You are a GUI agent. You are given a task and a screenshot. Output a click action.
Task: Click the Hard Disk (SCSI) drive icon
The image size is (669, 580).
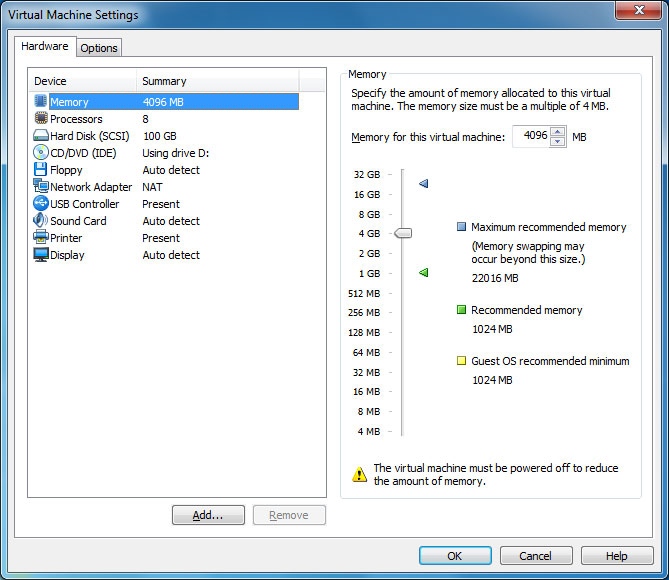[x=41, y=136]
